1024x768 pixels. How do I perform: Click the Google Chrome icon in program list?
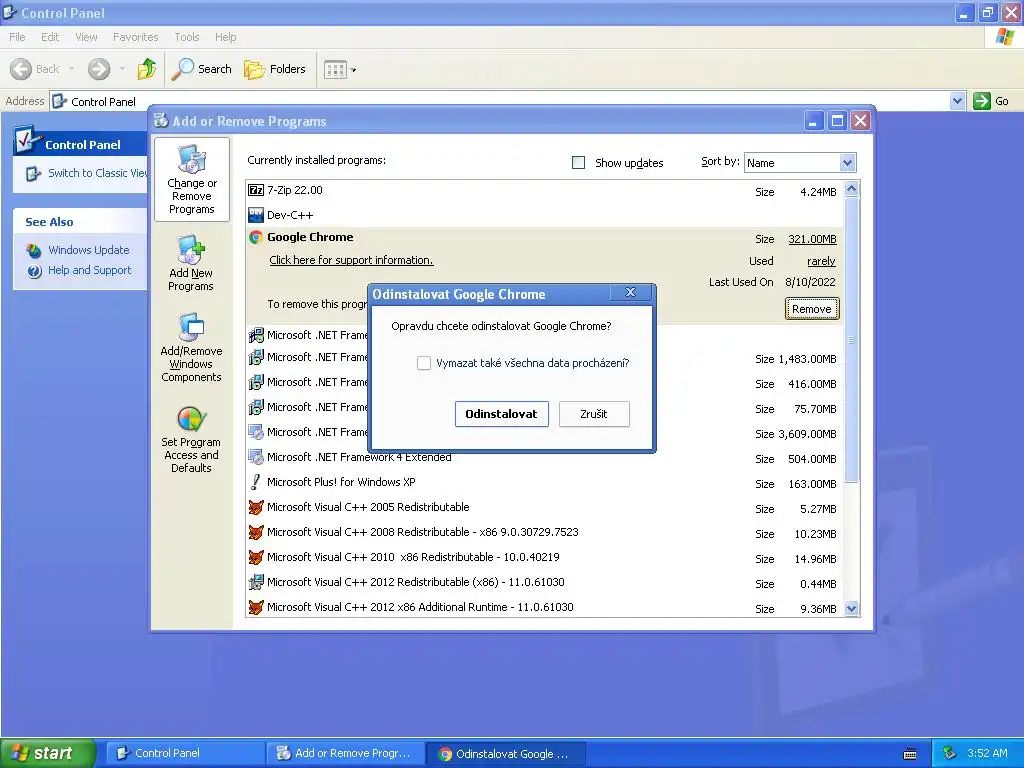[x=256, y=237]
